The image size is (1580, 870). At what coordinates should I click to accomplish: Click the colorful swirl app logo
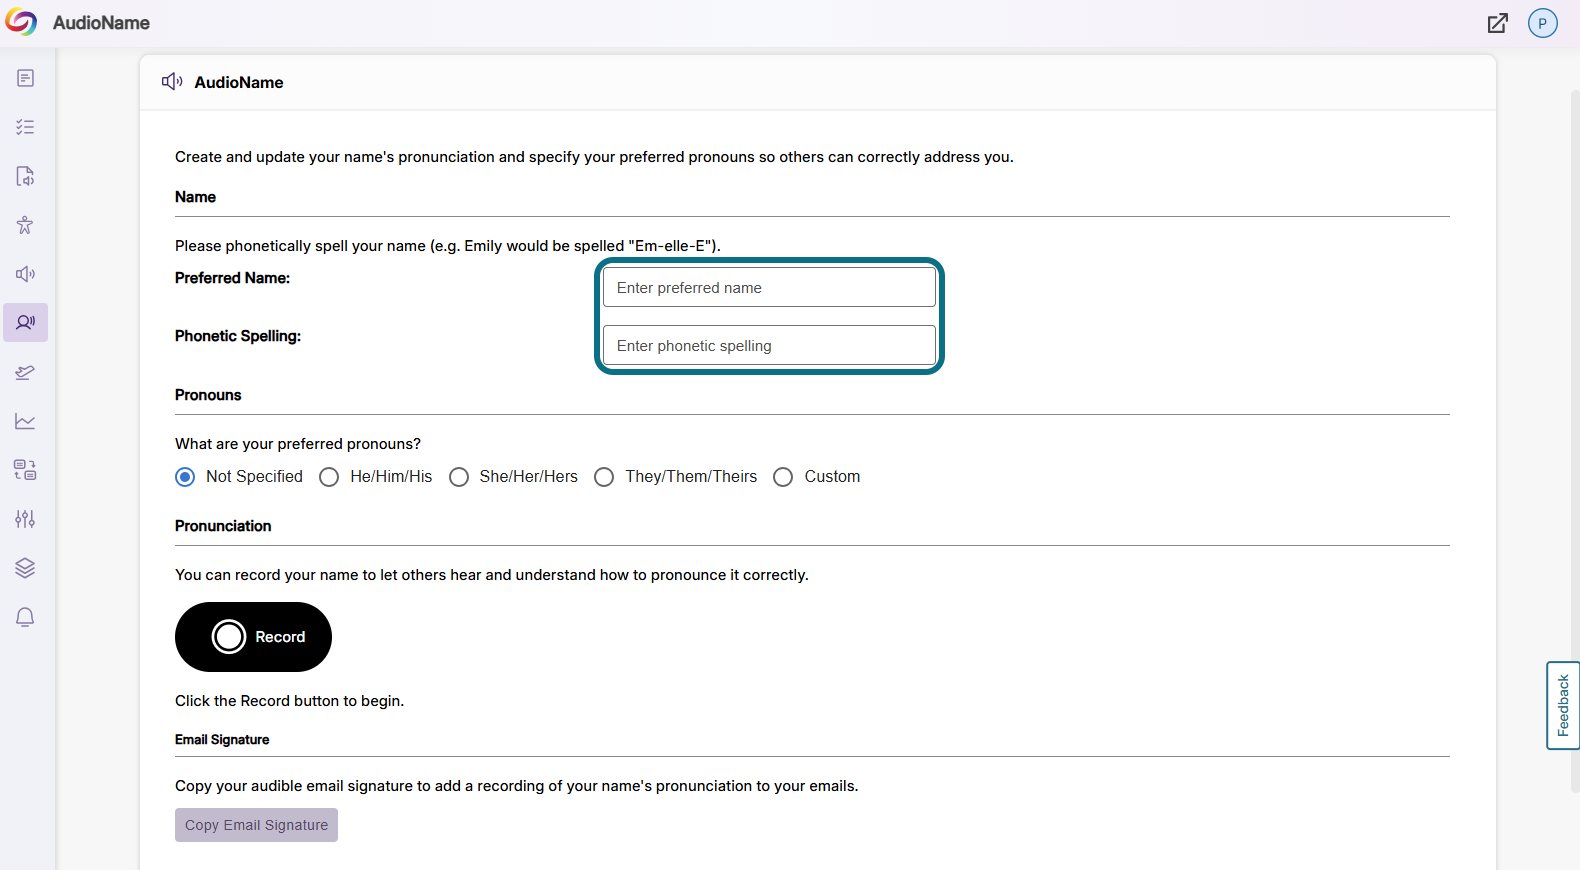(21, 22)
